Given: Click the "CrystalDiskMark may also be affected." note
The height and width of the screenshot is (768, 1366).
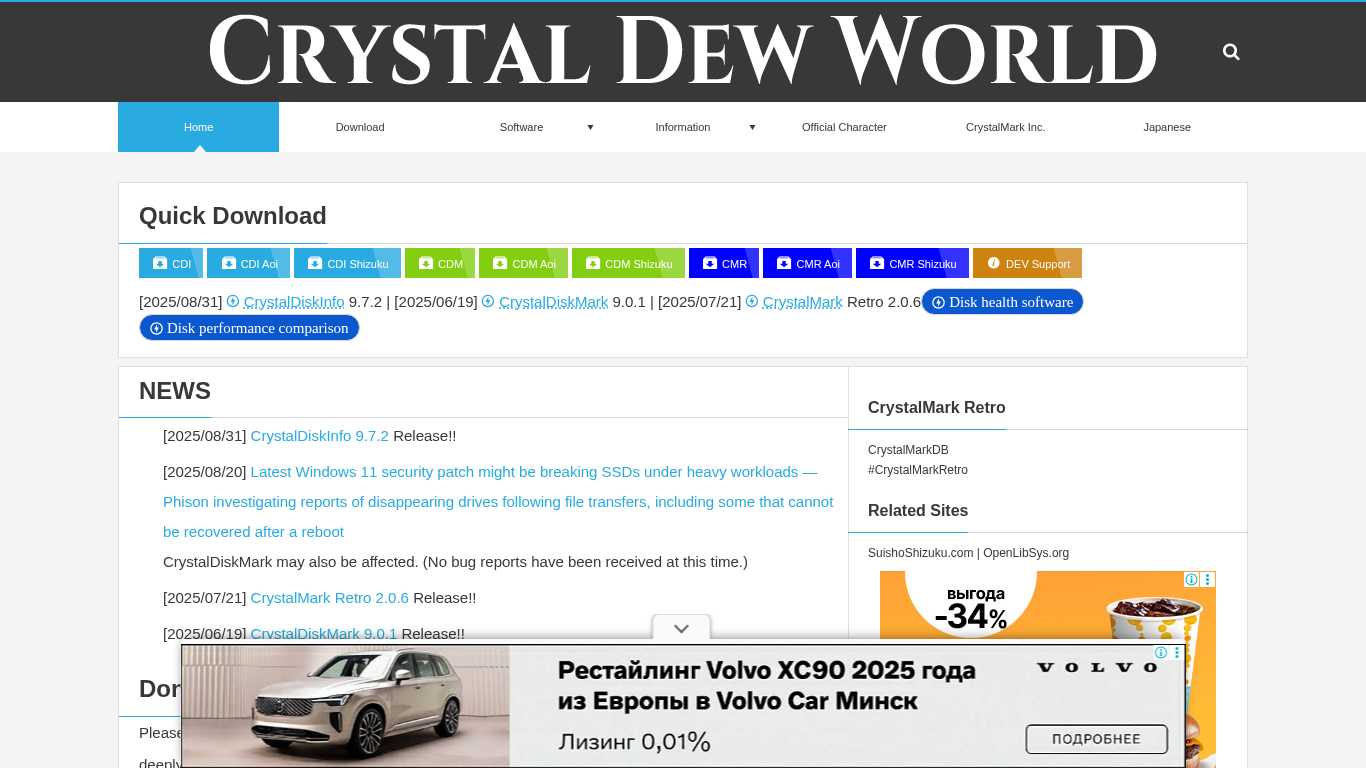Looking at the screenshot, I should click(291, 562).
